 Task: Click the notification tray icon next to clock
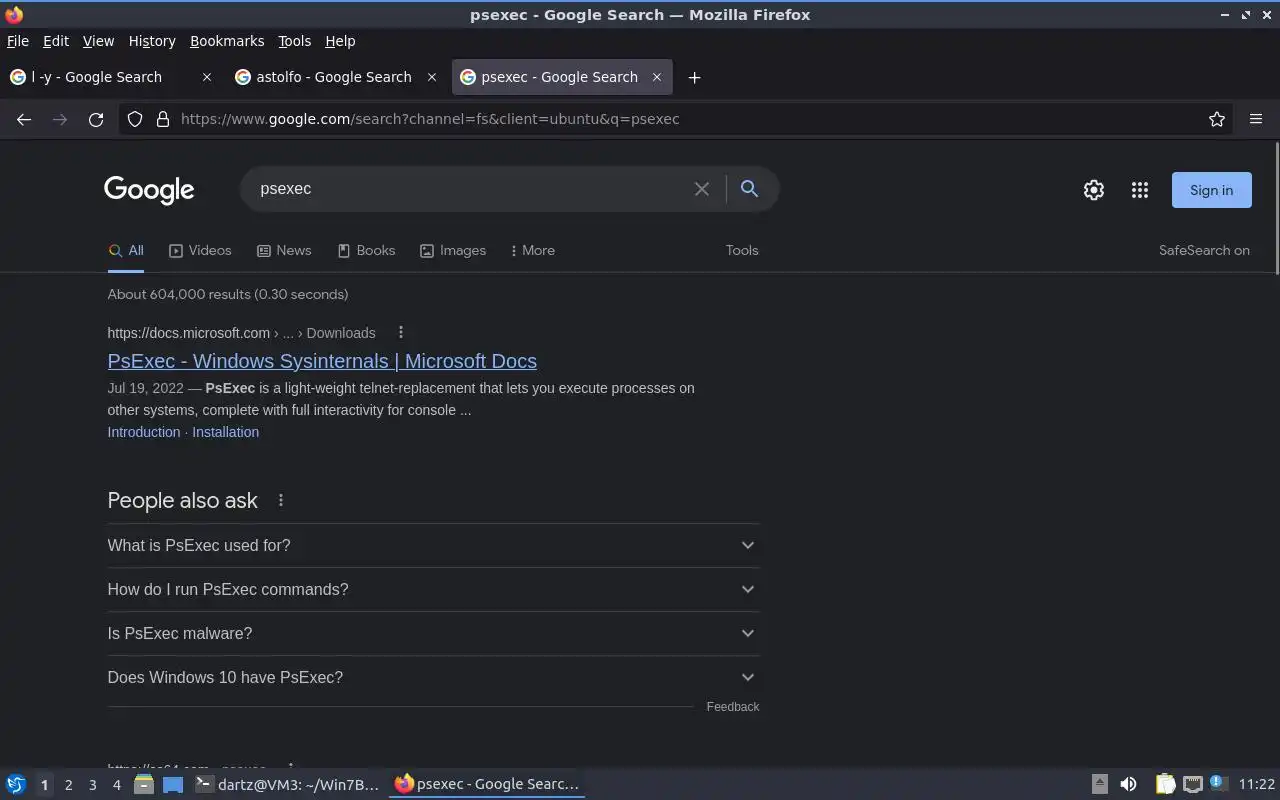pyautogui.click(x=1218, y=783)
